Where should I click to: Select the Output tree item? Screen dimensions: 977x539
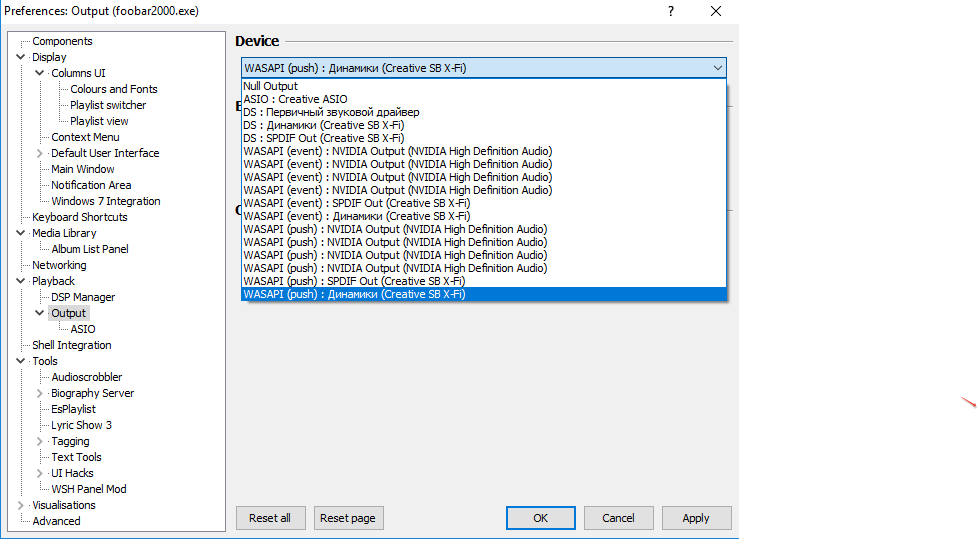pyautogui.click(x=69, y=313)
